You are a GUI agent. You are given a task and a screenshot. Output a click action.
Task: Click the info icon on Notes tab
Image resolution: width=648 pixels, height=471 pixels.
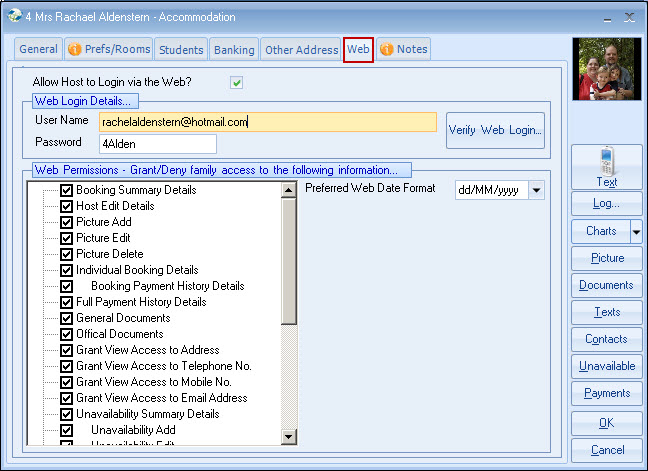pos(387,49)
